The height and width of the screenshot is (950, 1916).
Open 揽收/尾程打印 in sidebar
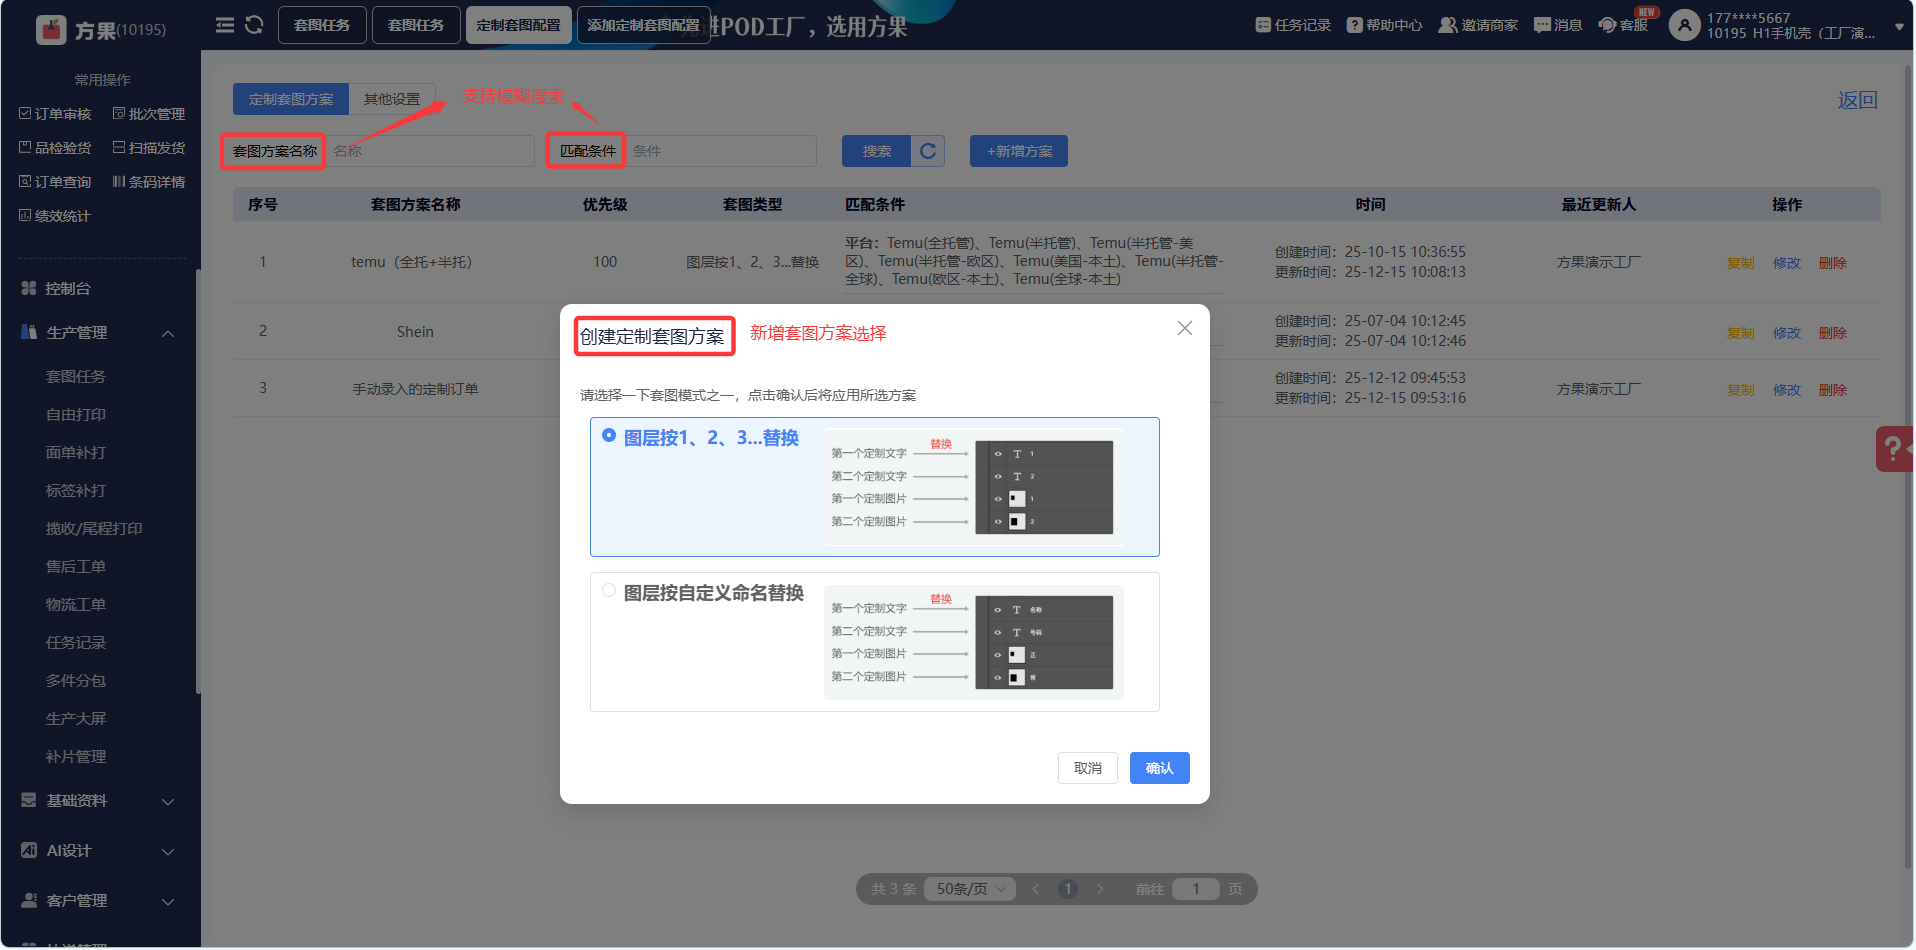click(x=94, y=529)
